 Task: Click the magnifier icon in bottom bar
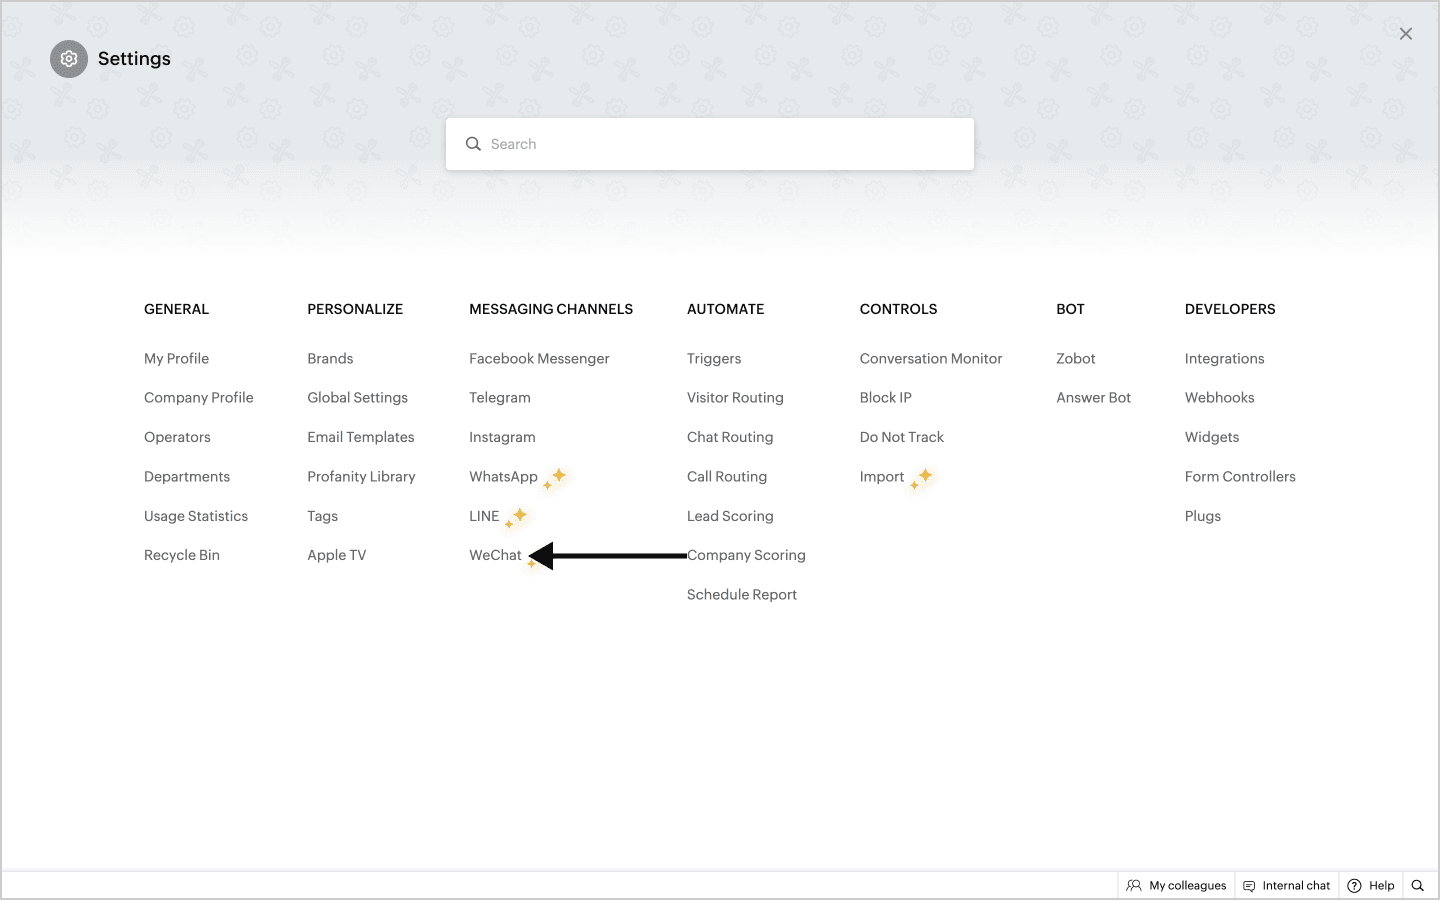(x=1417, y=886)
